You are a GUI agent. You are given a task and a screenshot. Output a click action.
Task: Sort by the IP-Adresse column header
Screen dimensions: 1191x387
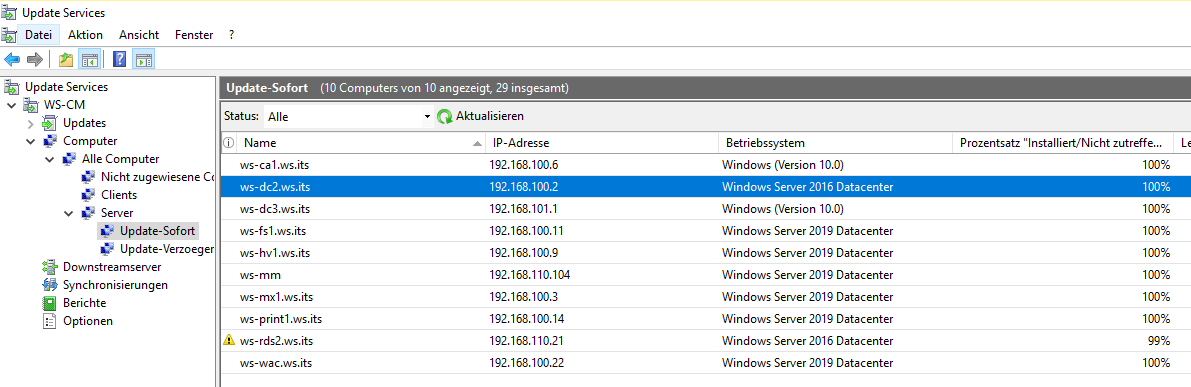pyautogui.click(x=602, y=143)
